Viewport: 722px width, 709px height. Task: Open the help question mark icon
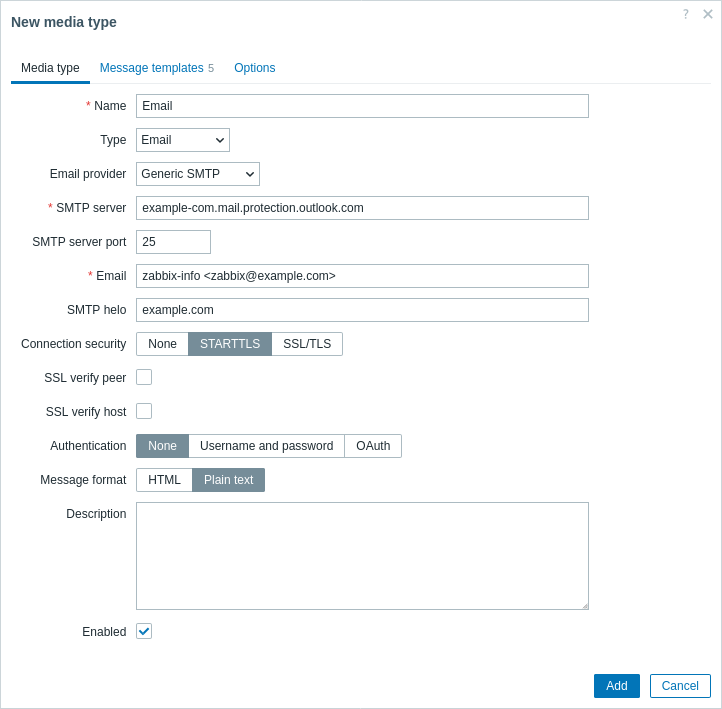tap(686, 14)
